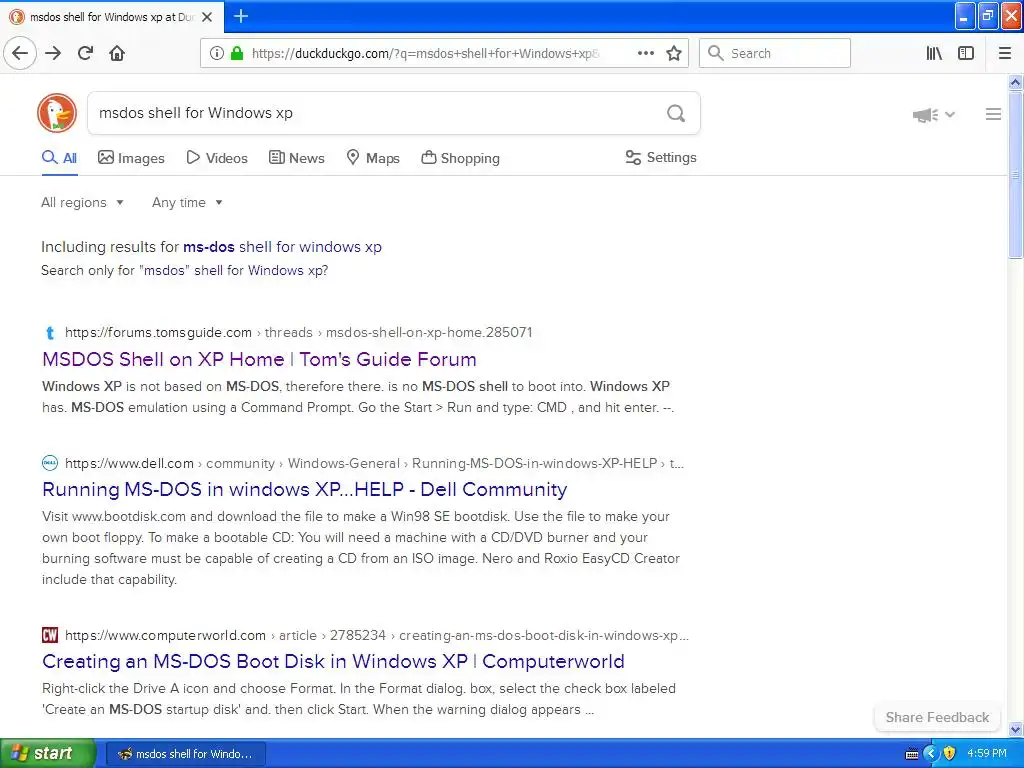Open the Firefox hamburger menu
Screen dimensions: 1024x768
pos(1004,53)
